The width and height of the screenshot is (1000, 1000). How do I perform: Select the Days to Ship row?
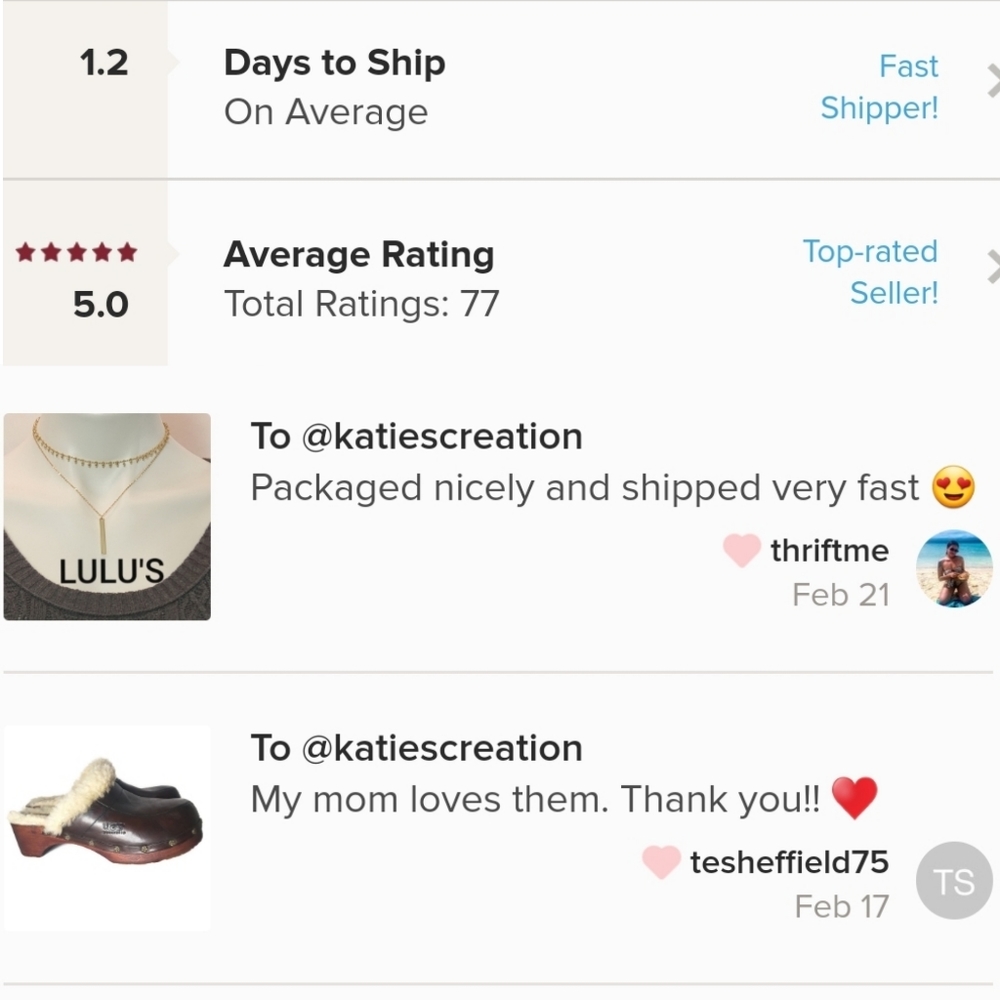(x=334, y=63)
